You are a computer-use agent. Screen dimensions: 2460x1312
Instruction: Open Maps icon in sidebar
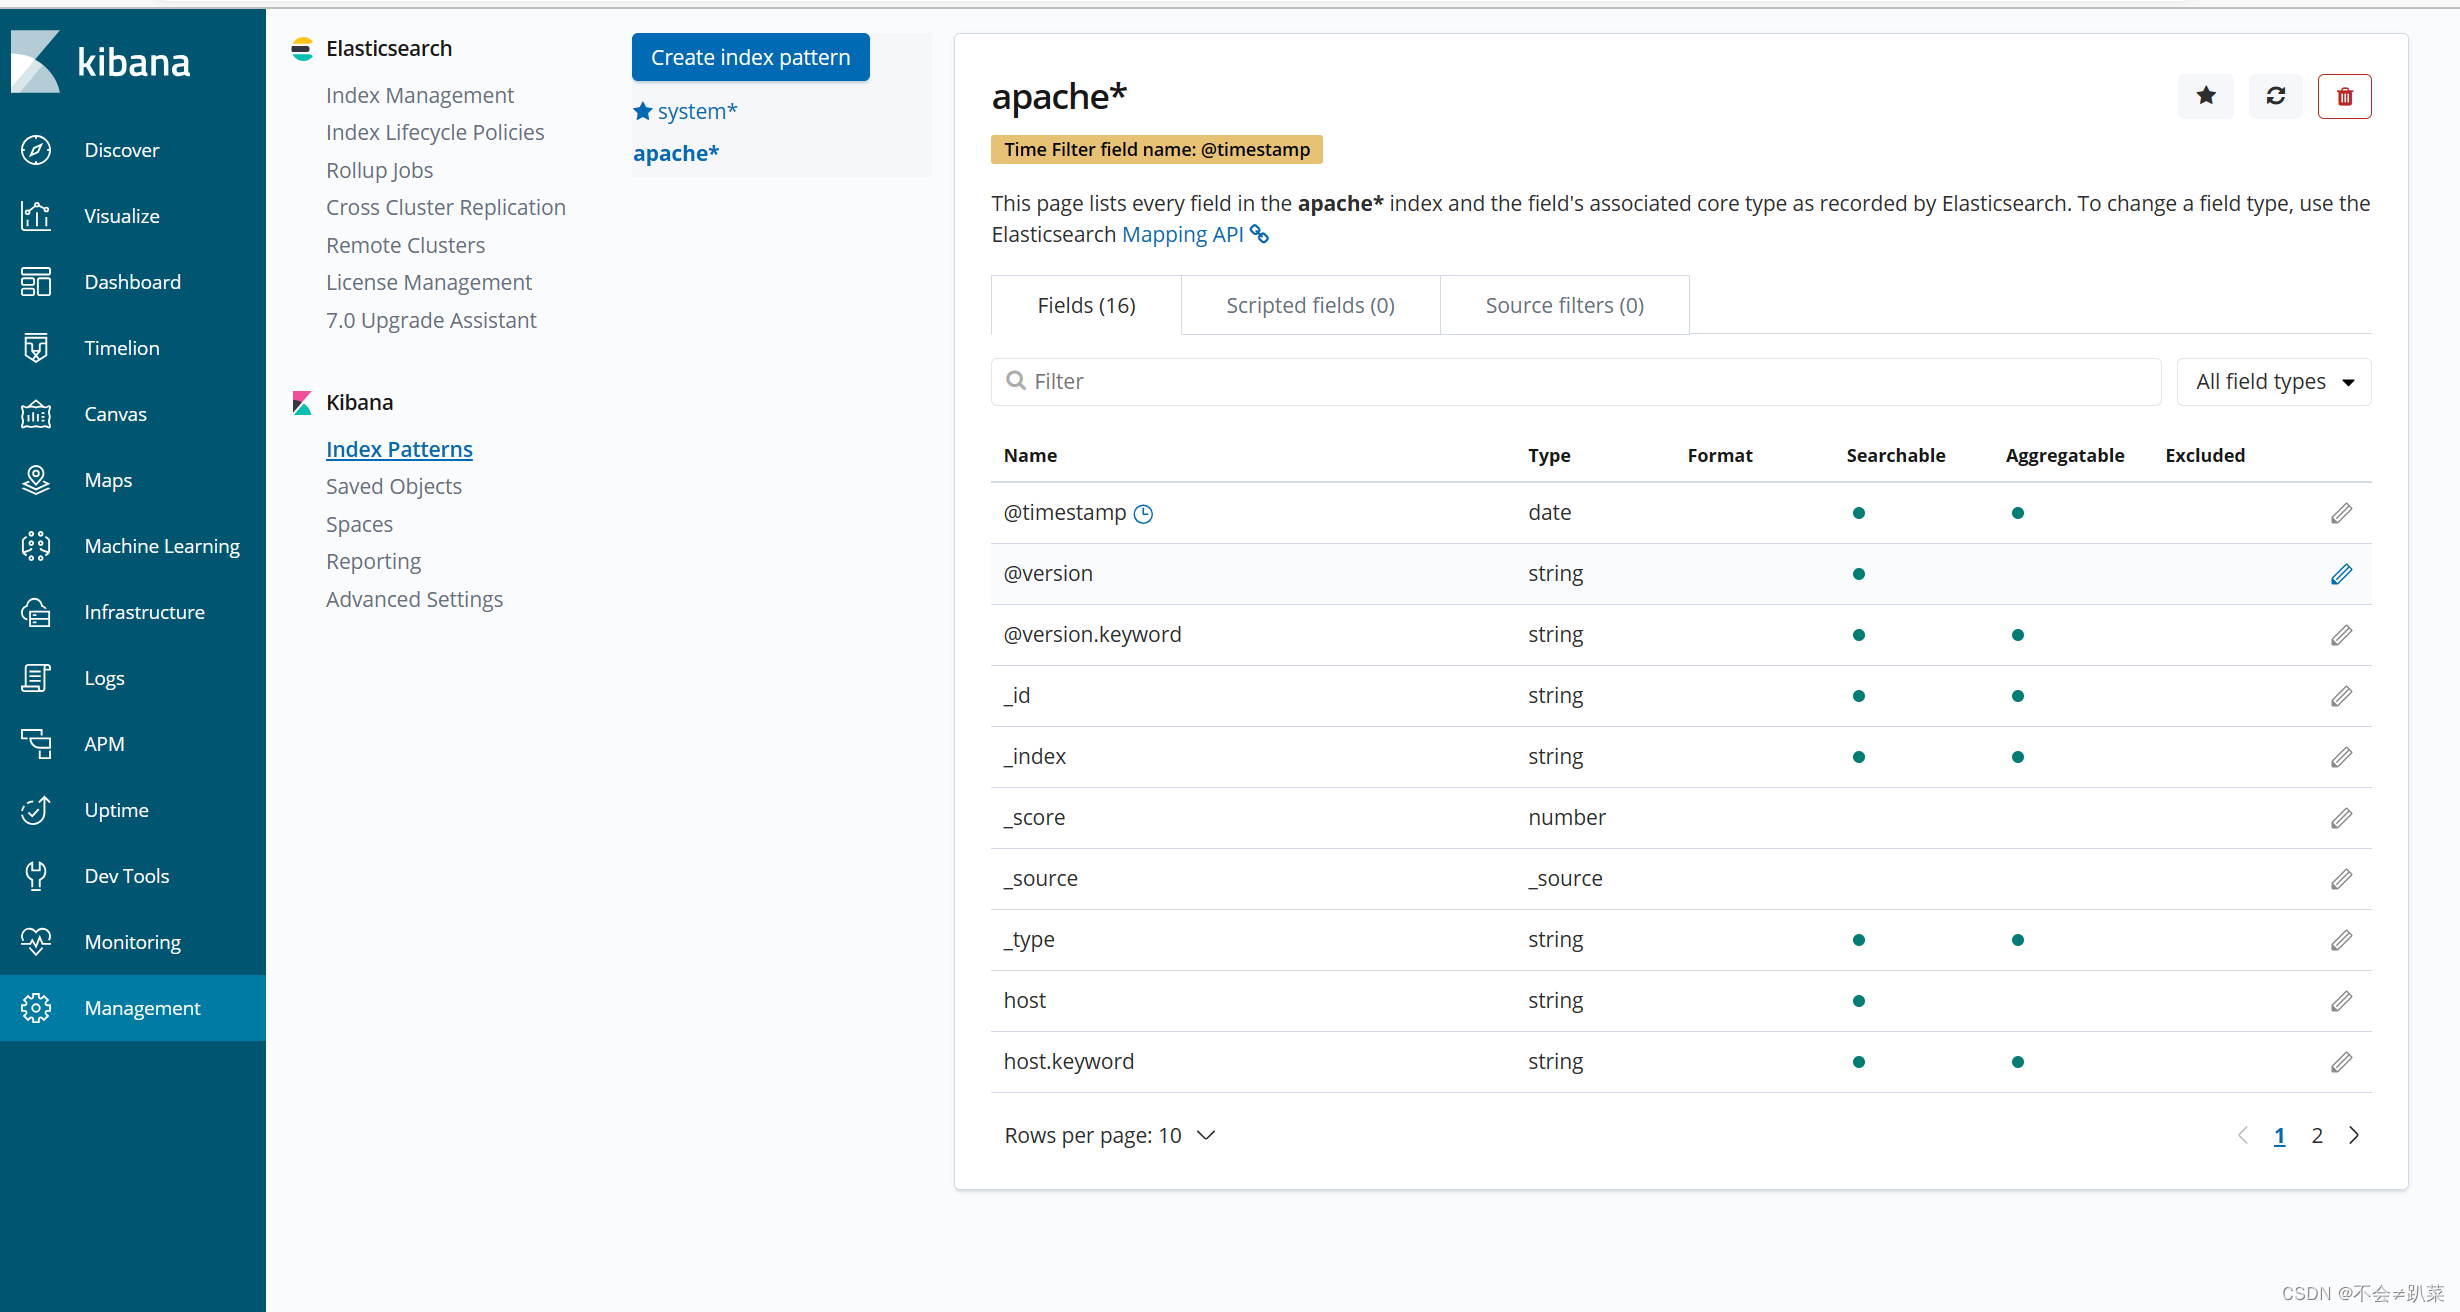(x=36, y=480)
